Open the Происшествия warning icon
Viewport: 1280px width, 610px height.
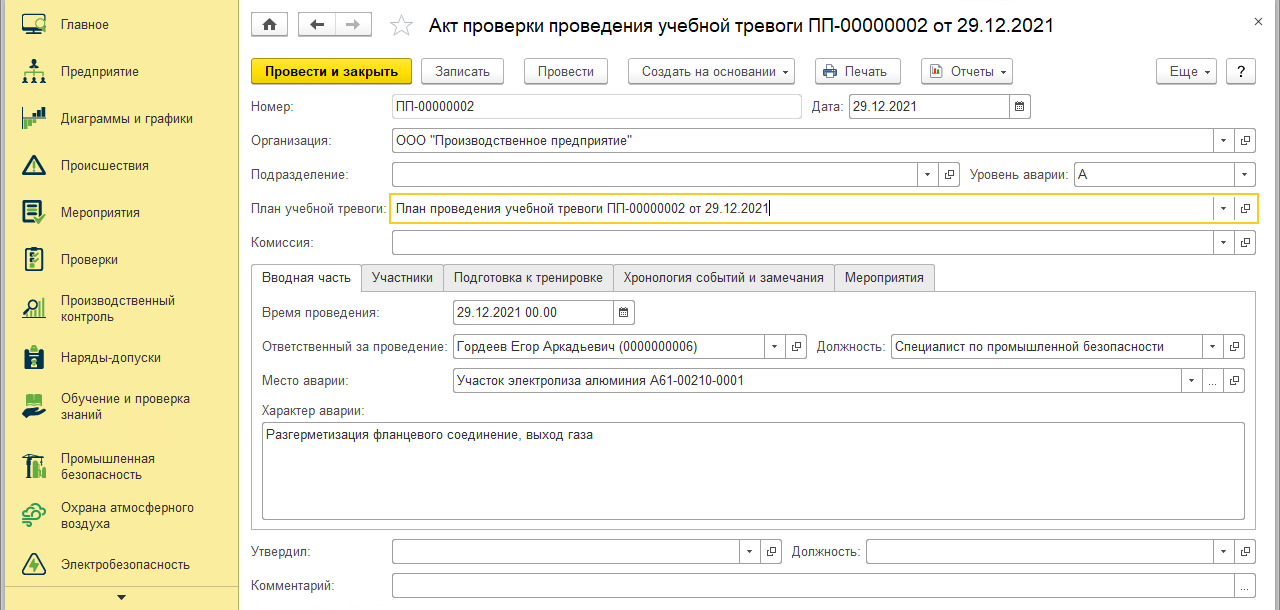(34, 165)
